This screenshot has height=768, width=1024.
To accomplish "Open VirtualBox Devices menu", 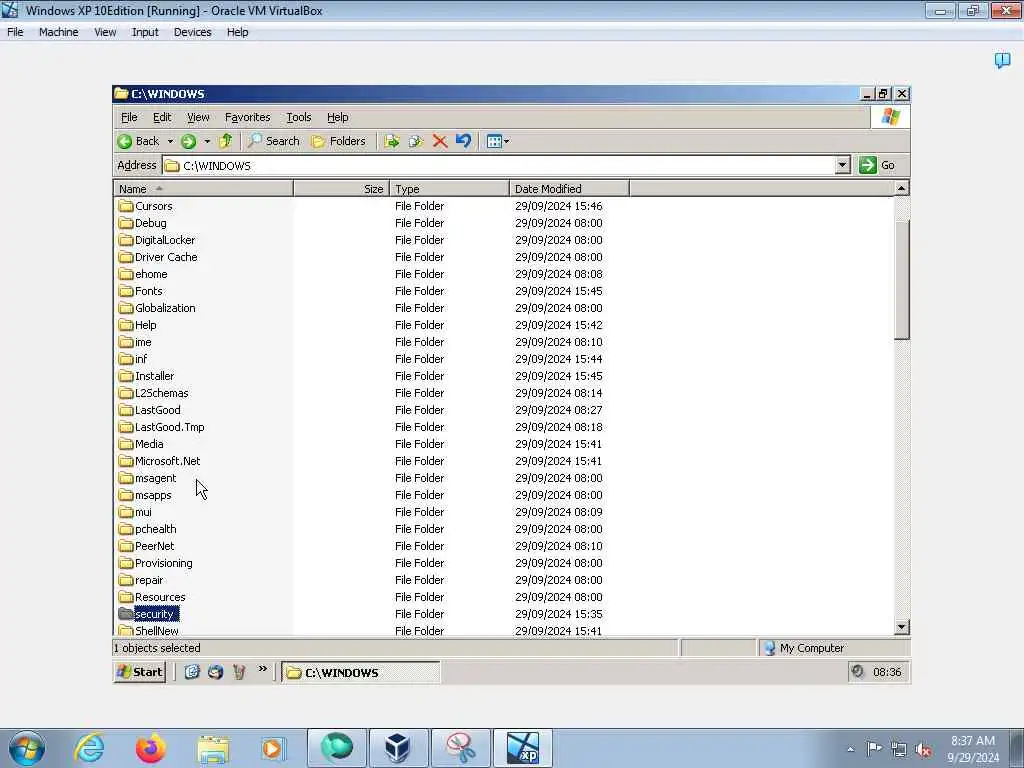I will (x=192, y=32).
